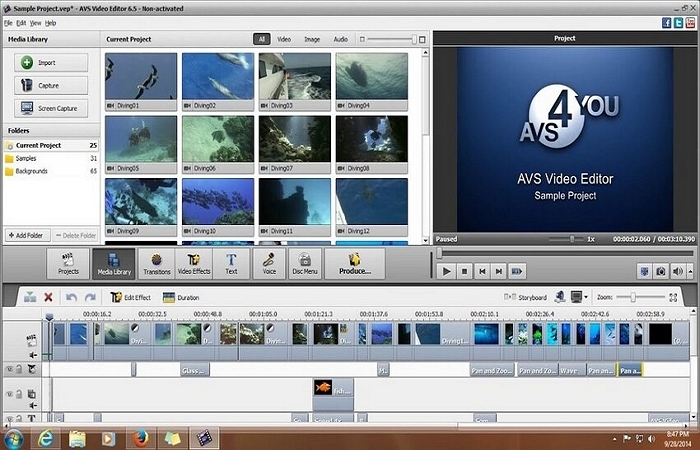The image size is (700, 450).
Task: Click the Produce button
Action: [x=355, y=264]
